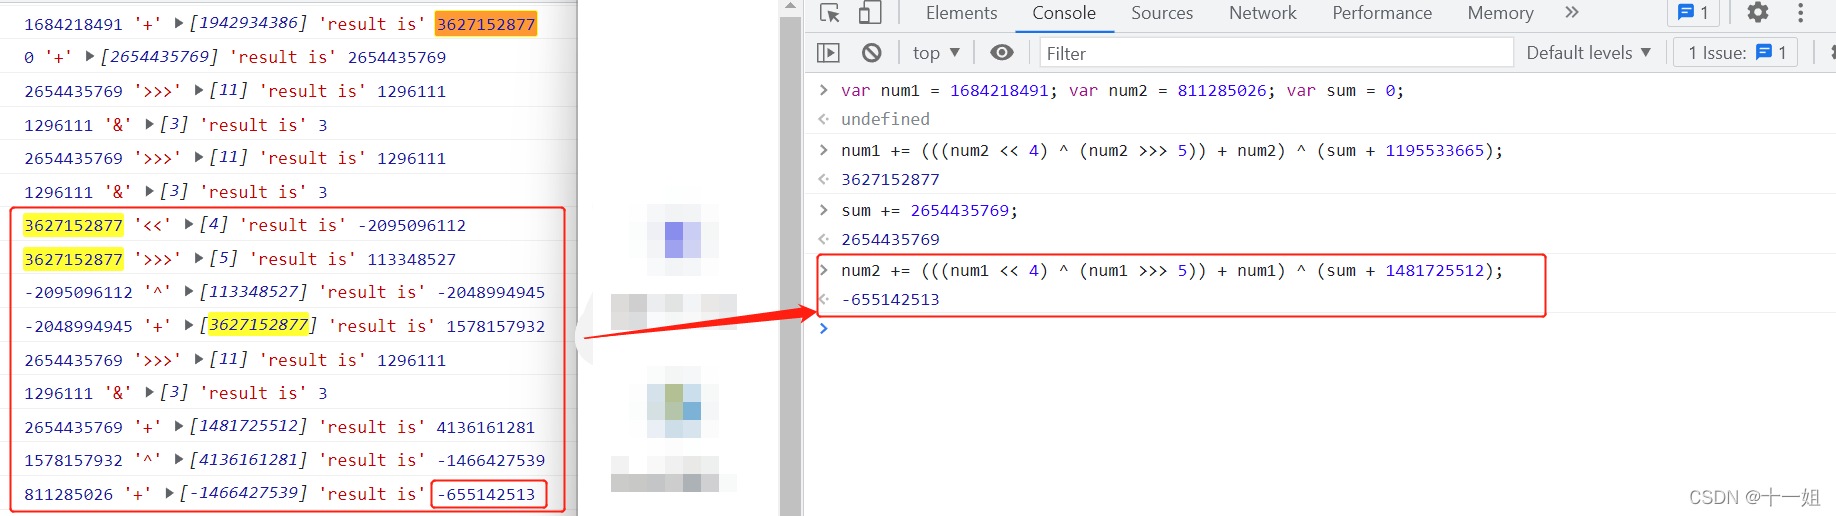The height and width of the screenshot is (516, 1836).
Task: Expand the highlighted [3627152877] array entry
Action: click(x=189, y=326)
